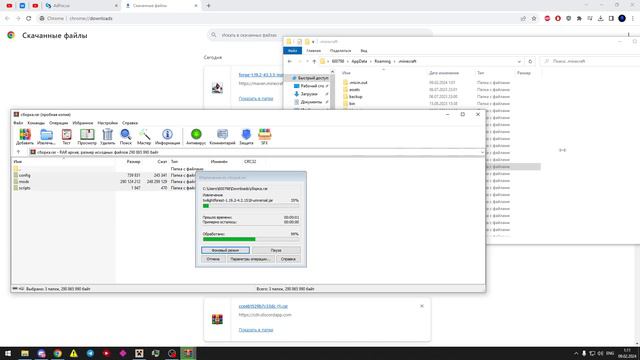Image resolution: width=640 pixels, height=360 pixels.
Task: Click "Показать в папке" under forge download
Action: coord(256,99)
